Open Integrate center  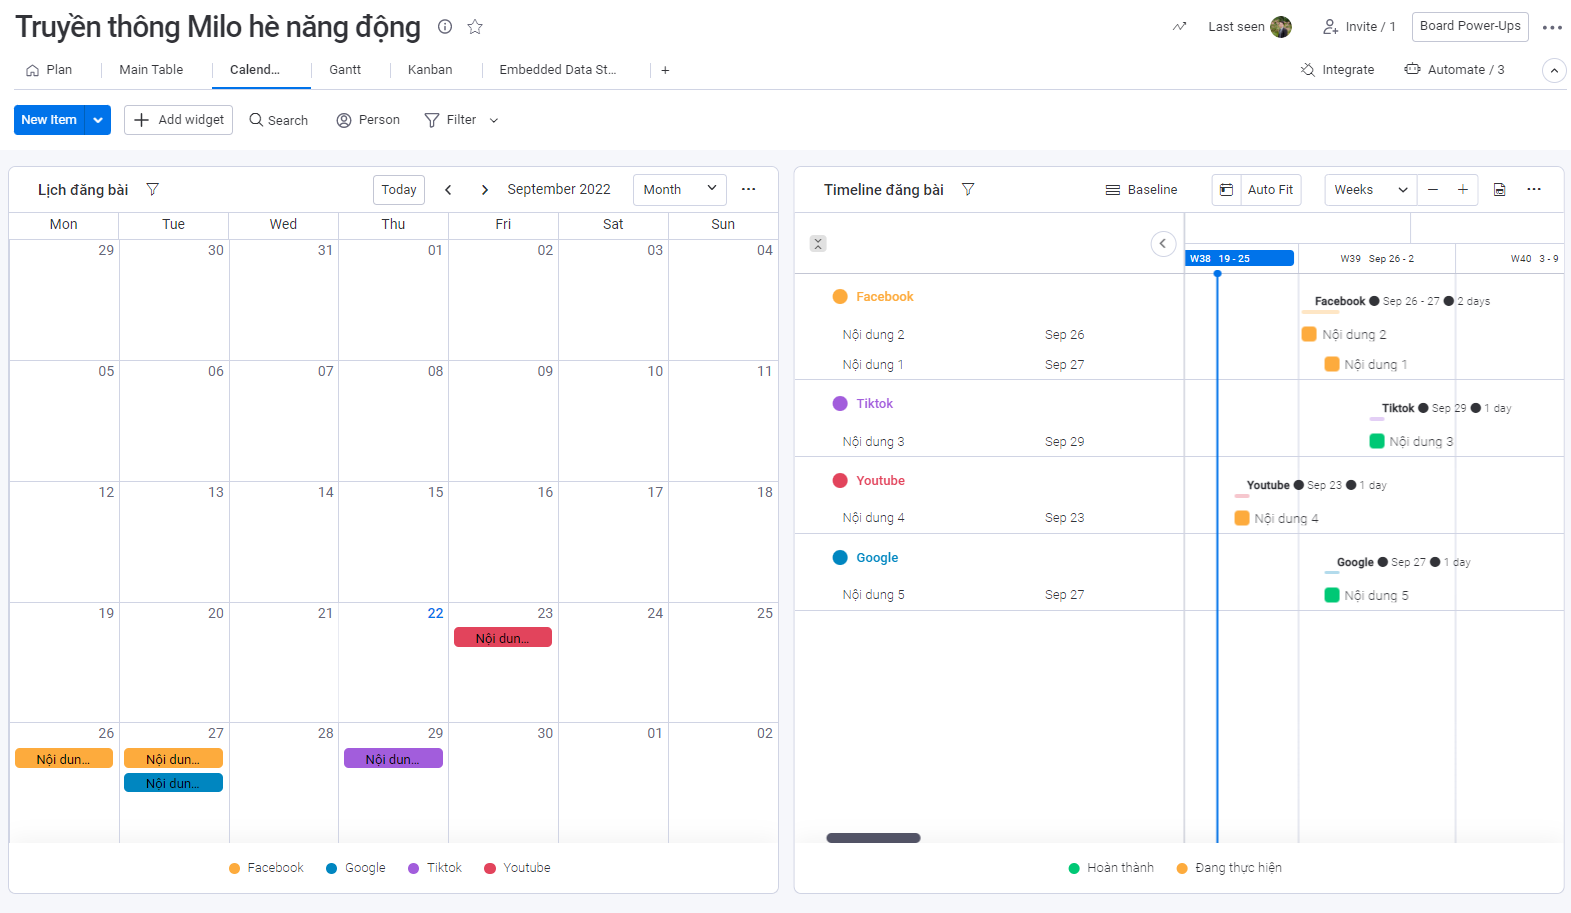coord(1337,70)
